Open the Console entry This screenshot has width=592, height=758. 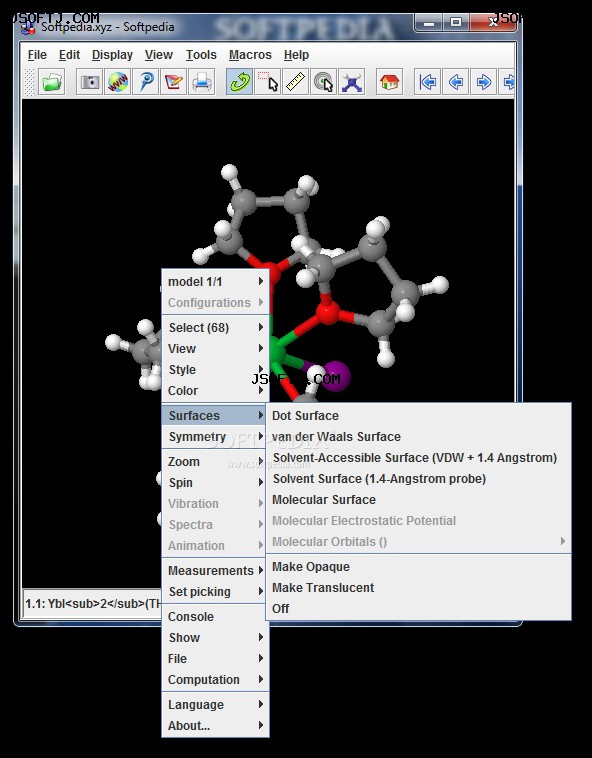coord(215,617)
